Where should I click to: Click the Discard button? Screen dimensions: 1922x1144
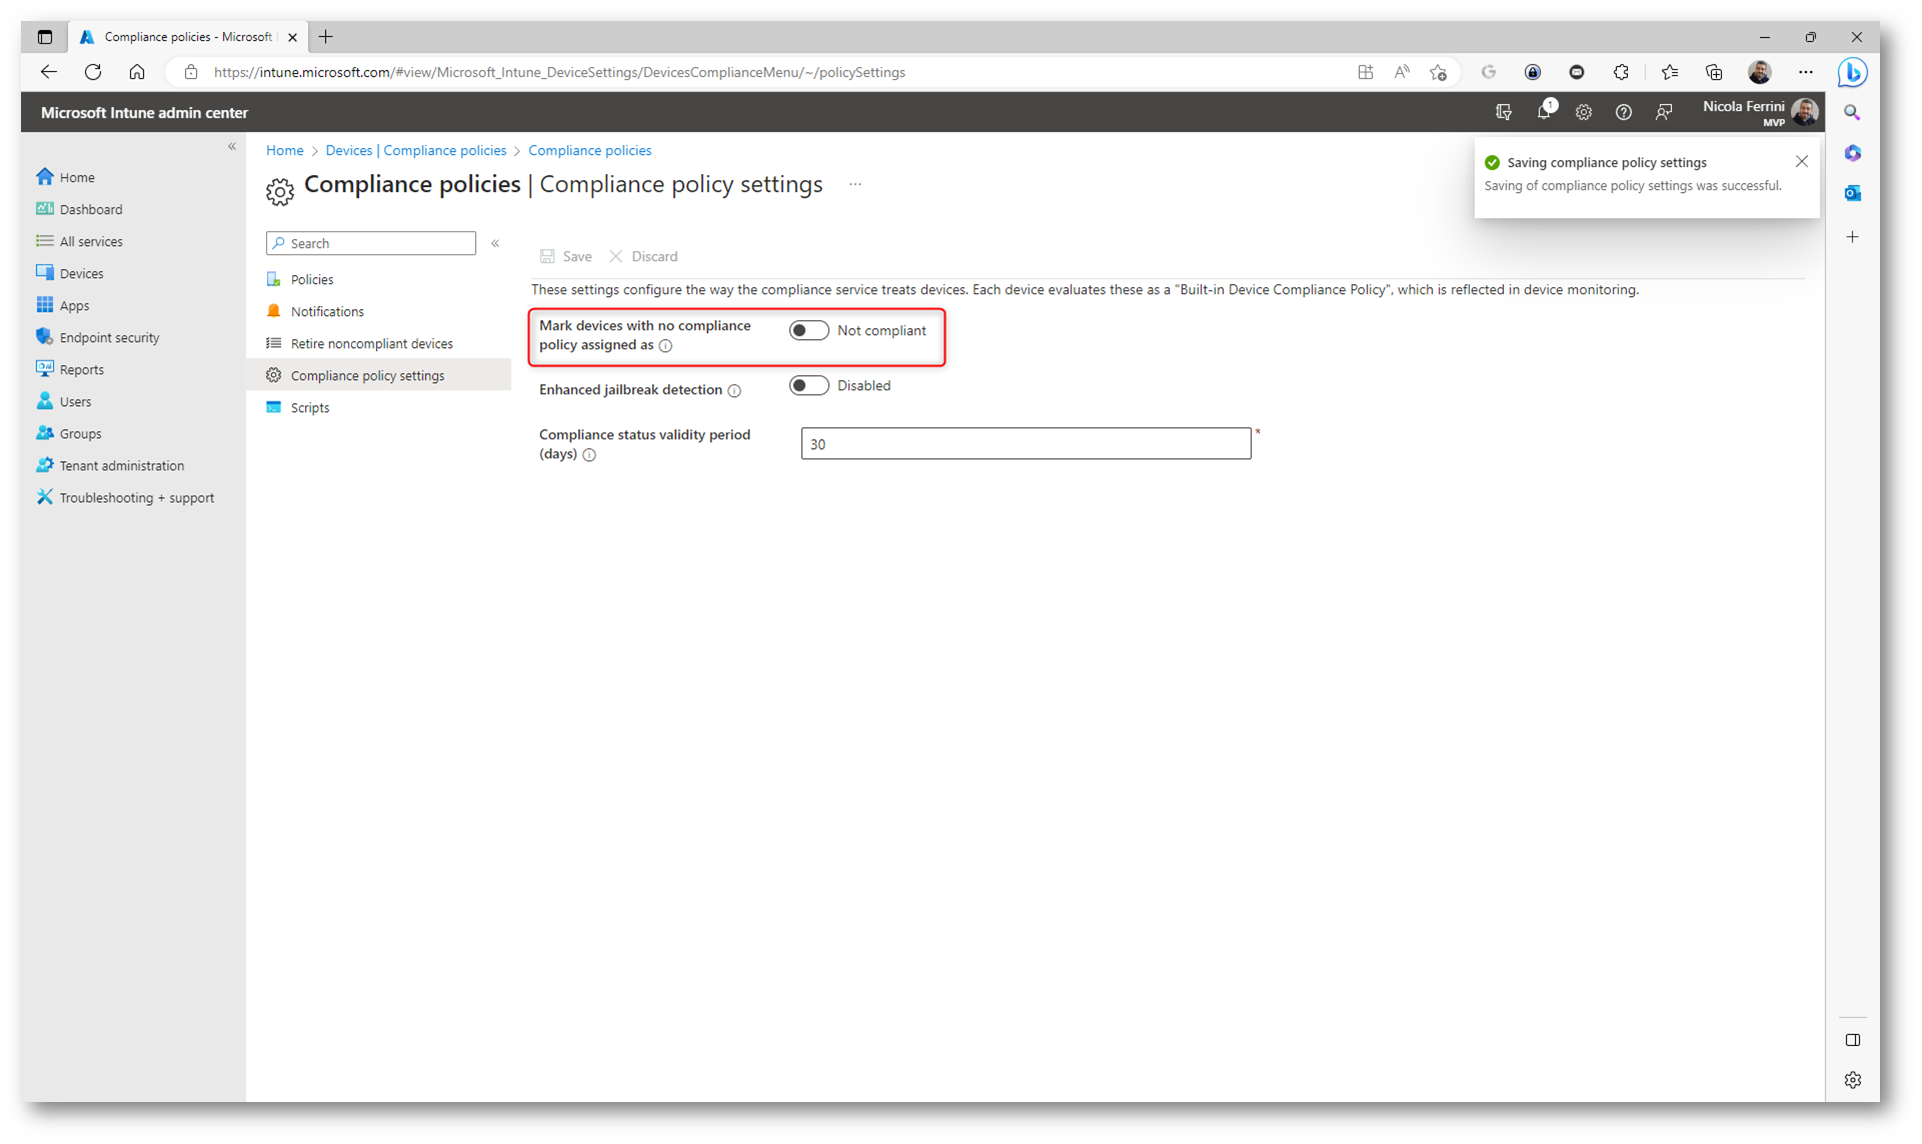[644, 257]
